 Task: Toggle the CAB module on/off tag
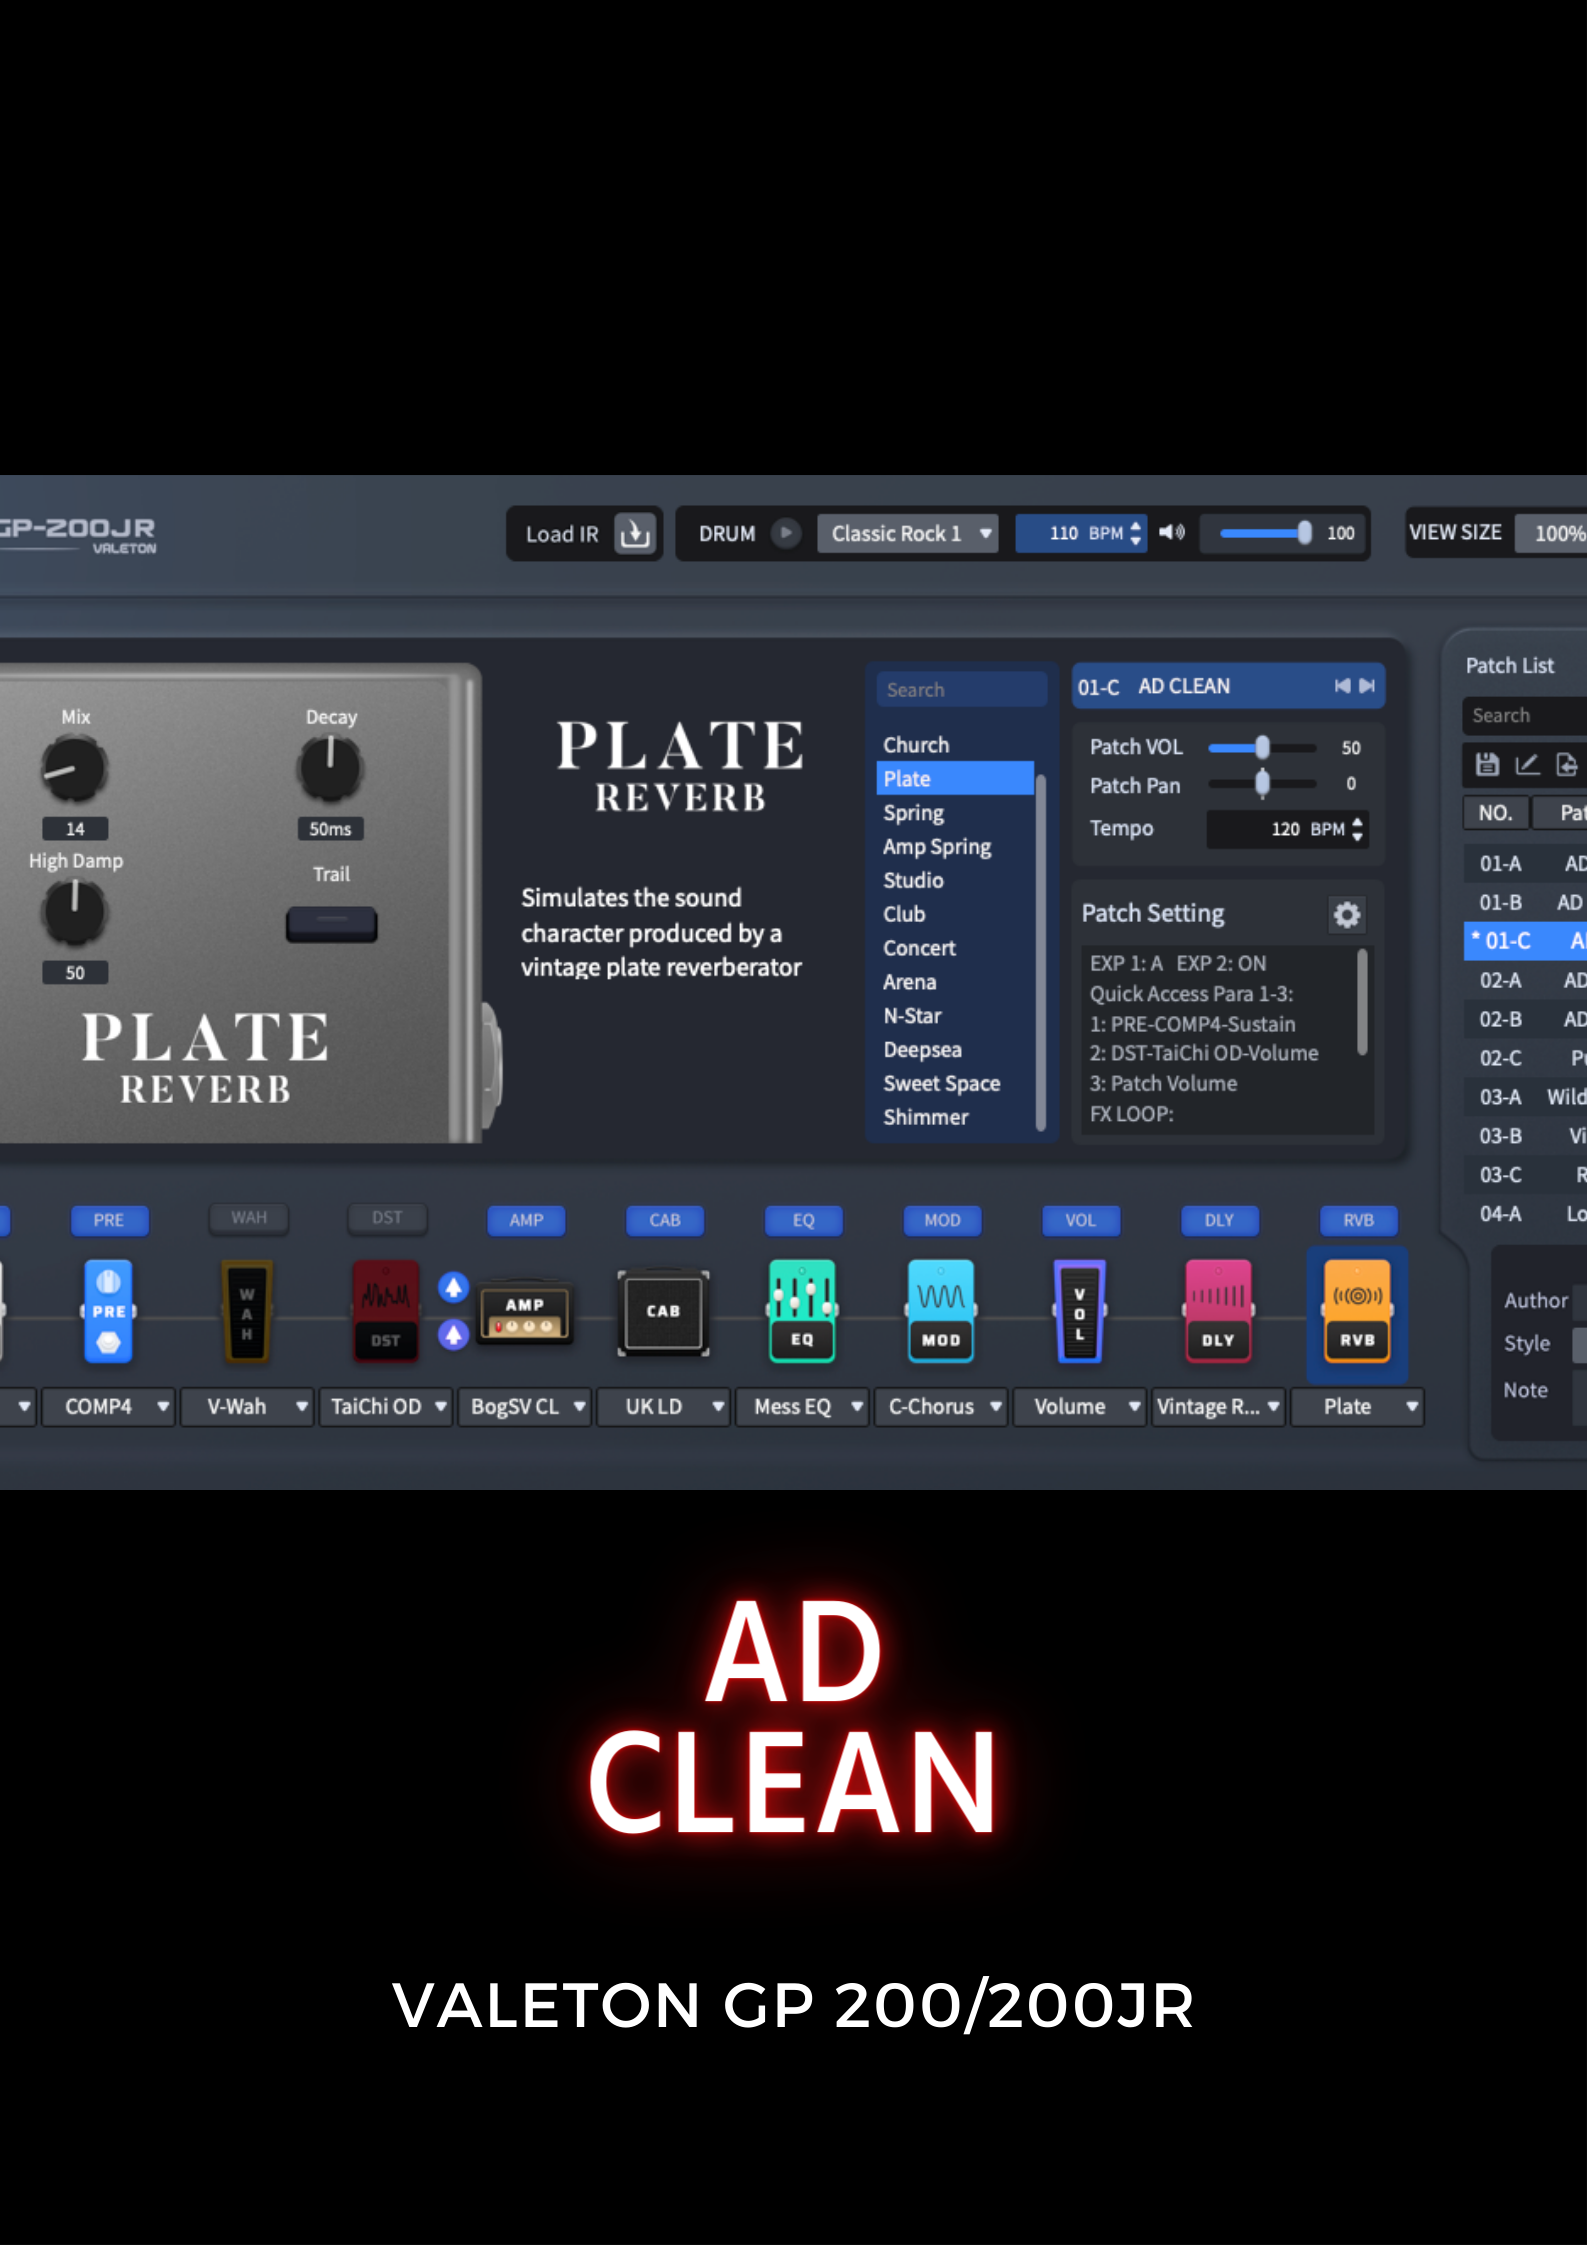(665, 1220)
